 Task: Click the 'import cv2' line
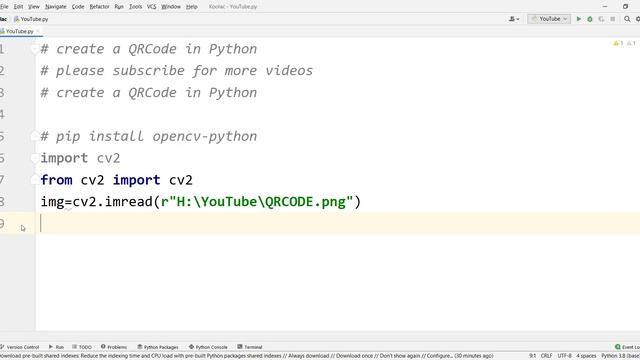point(80,158)
